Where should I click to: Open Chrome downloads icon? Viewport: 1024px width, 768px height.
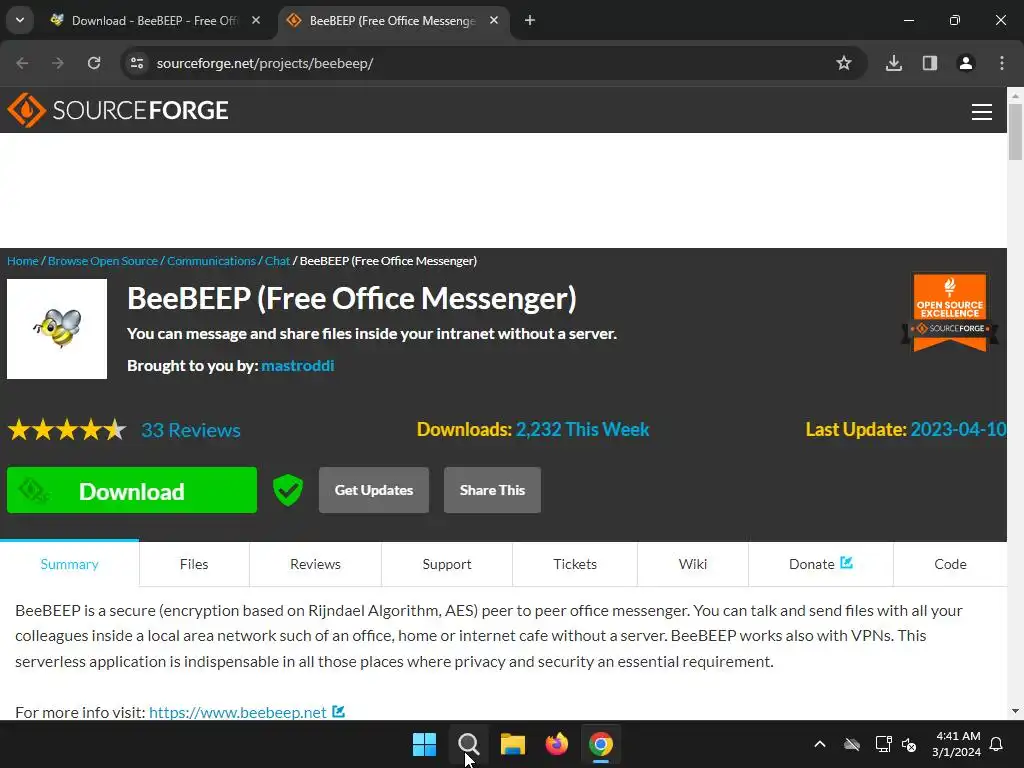click(893, 63)
